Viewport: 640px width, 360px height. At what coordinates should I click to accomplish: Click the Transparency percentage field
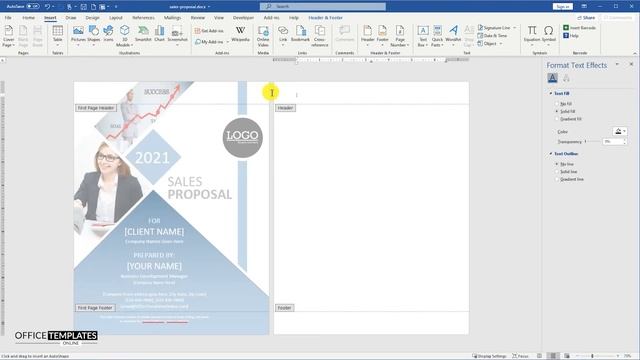[x=613, y=142]
